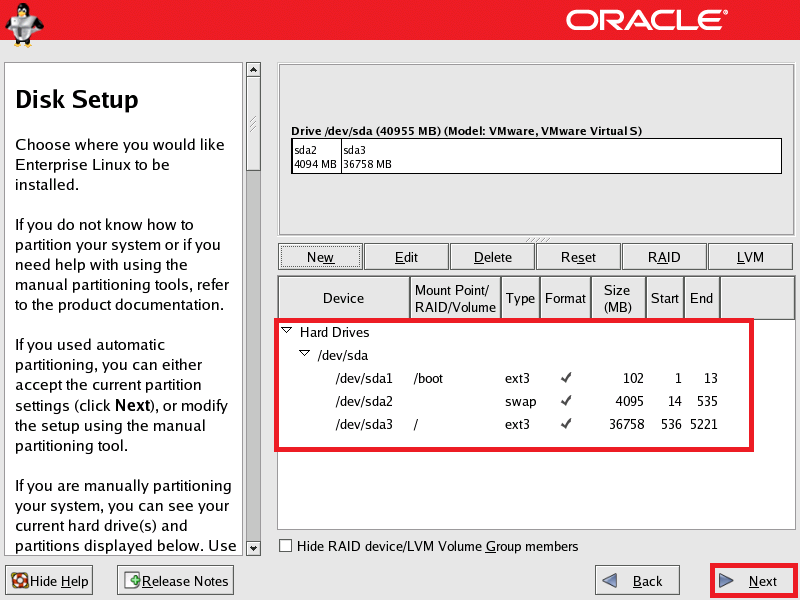
Task: Go Back to previous step
Action: [637, 581]
